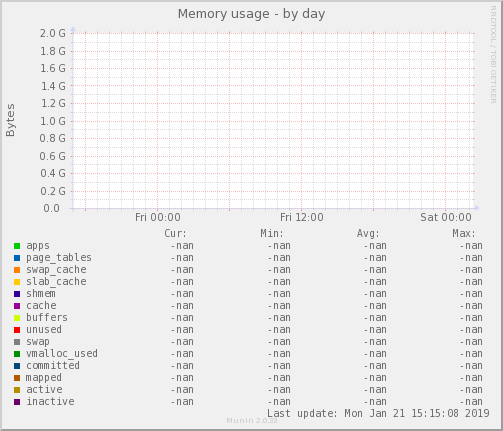Click the 'Avg:' column header
The width and height of the screenshot is (503, 431).
[368, 233]
